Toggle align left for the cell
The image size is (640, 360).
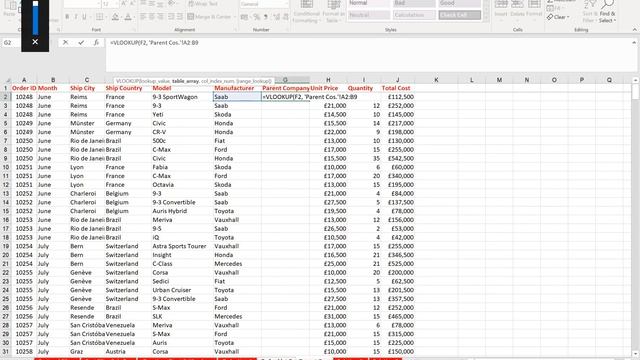tap(143, 17)
